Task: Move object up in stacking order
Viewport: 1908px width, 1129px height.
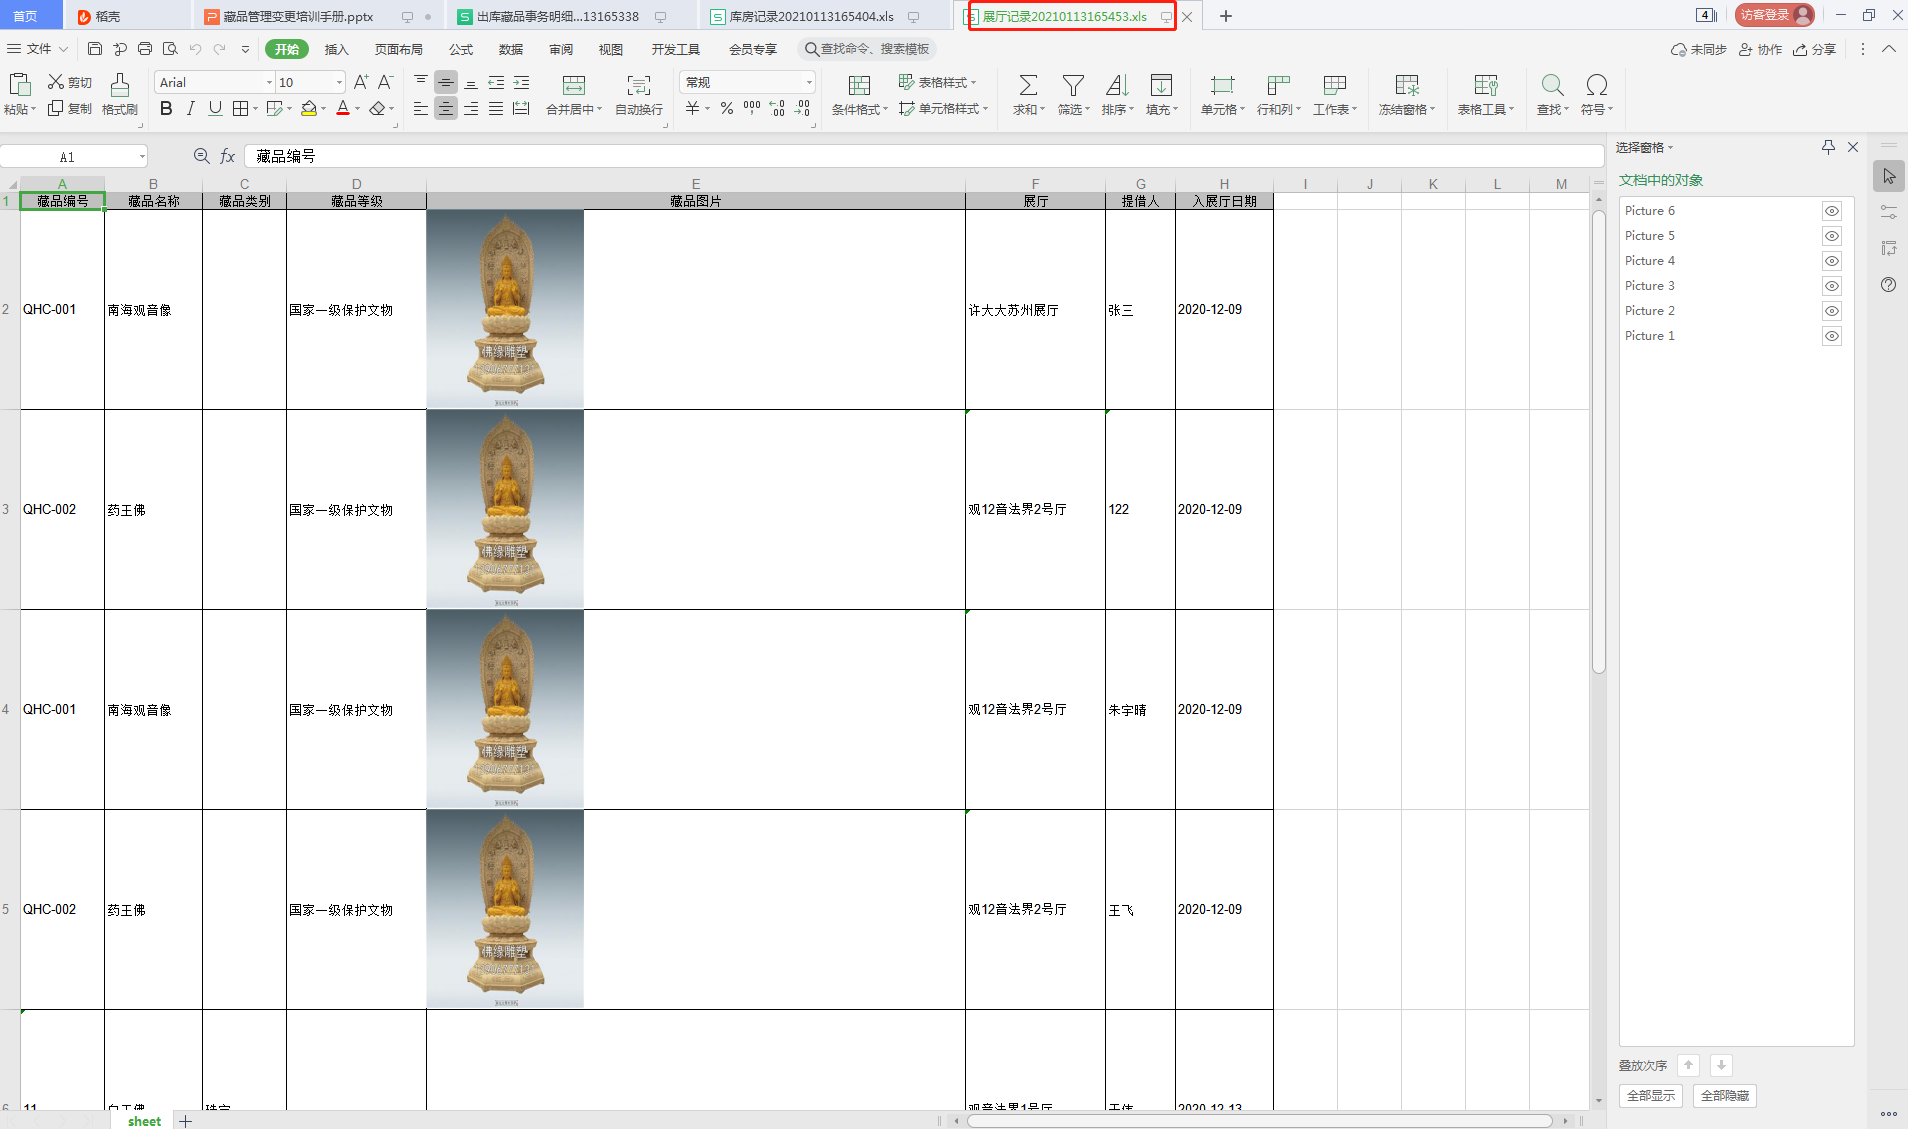Action: click(1689, 1065)
